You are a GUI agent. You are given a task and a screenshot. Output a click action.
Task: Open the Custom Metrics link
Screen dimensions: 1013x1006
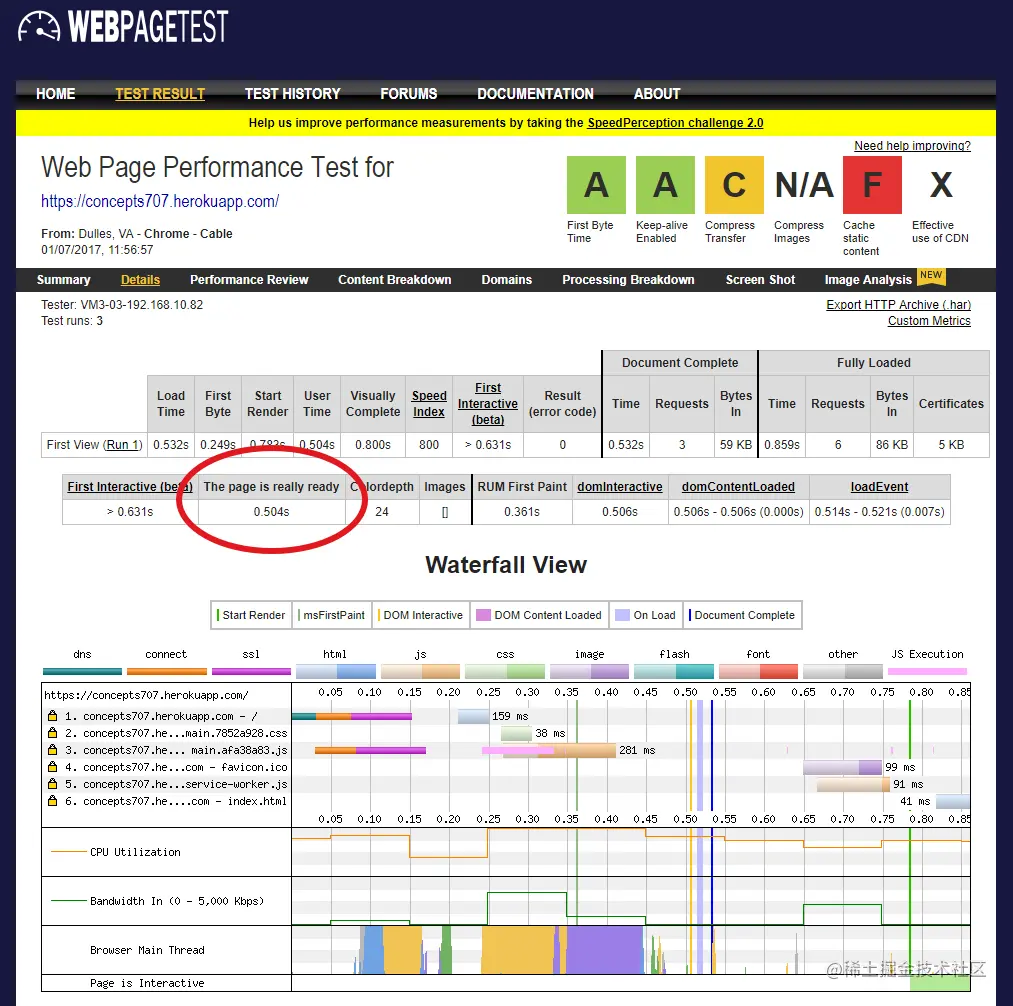click(x=929, y=321)
